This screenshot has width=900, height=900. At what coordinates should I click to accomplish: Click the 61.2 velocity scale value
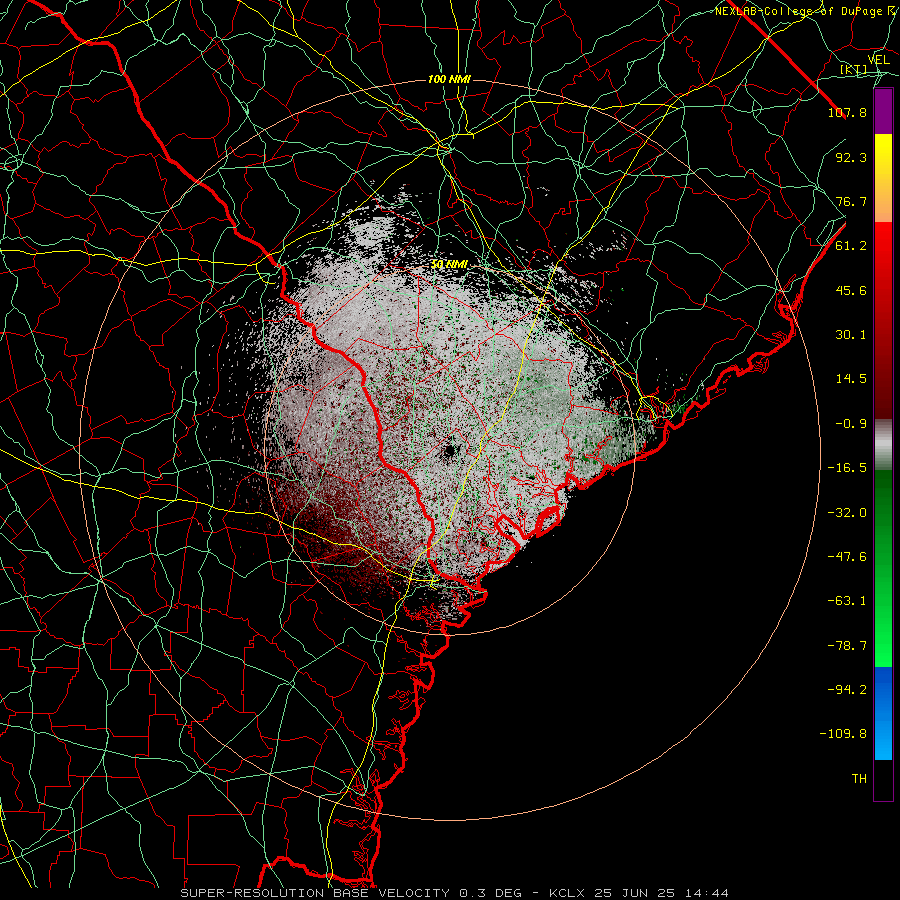pyautogui.click(x=851, y=246)
